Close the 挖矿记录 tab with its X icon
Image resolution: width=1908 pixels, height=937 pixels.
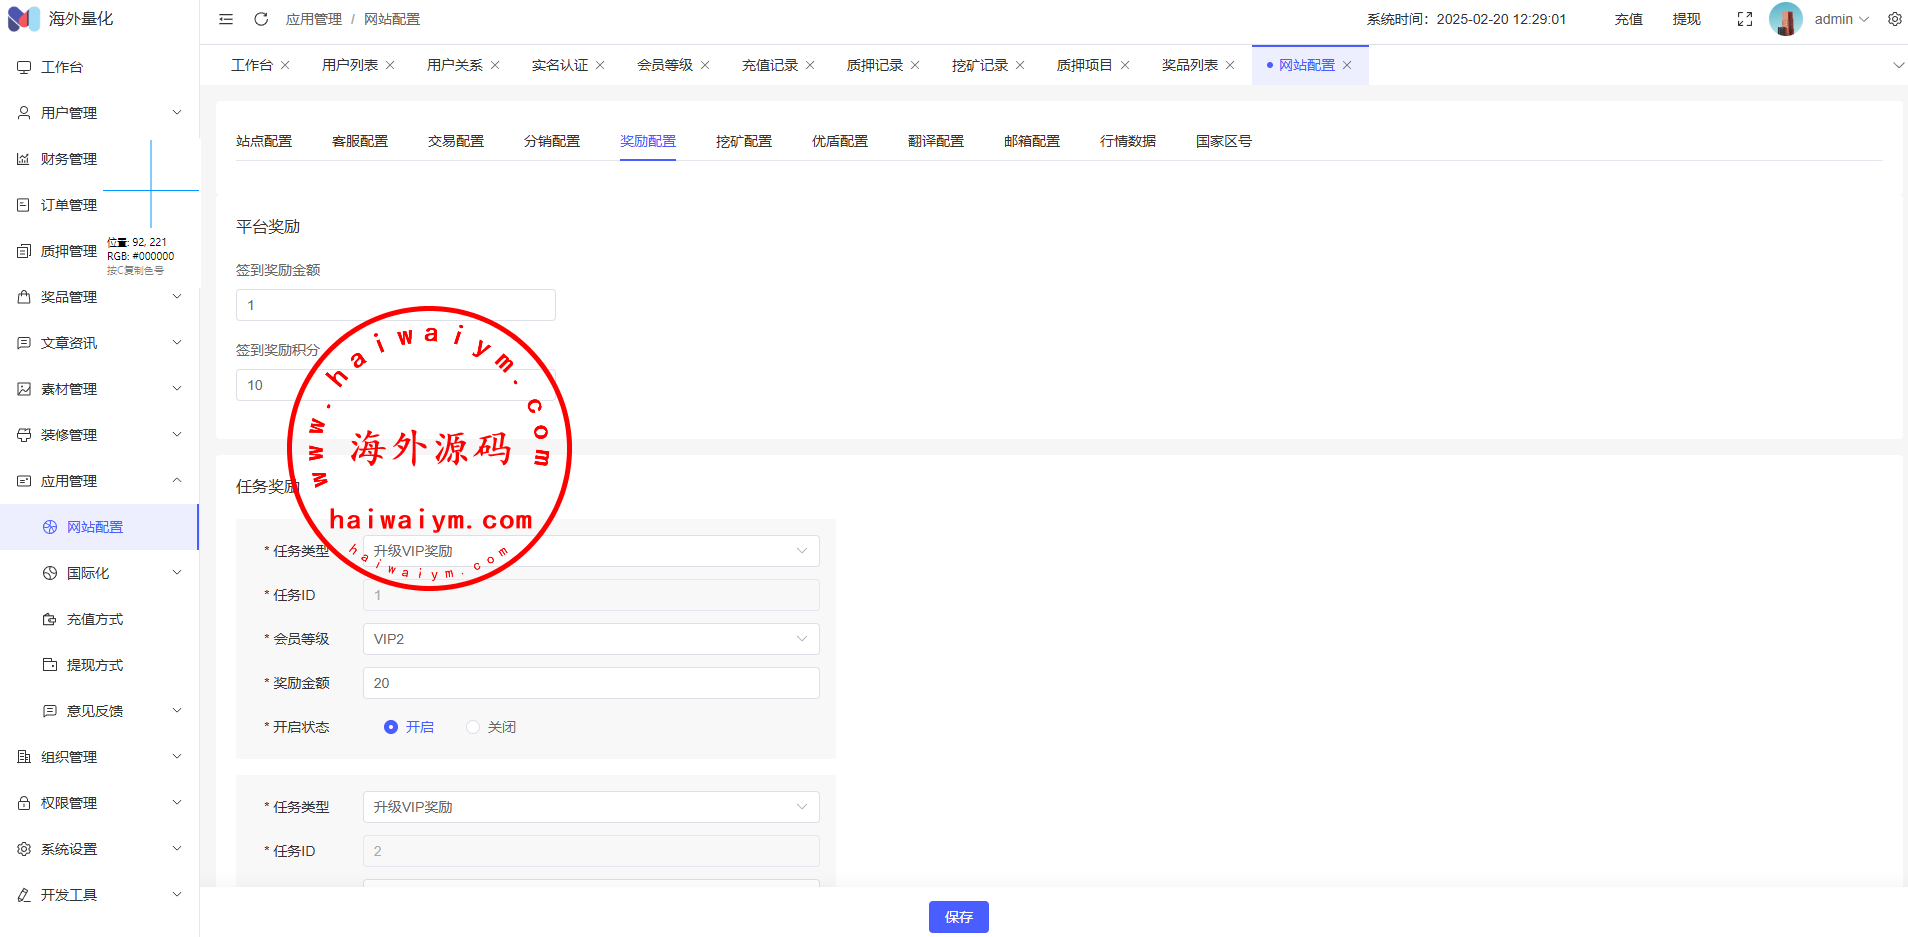[x=1020, y=65]
